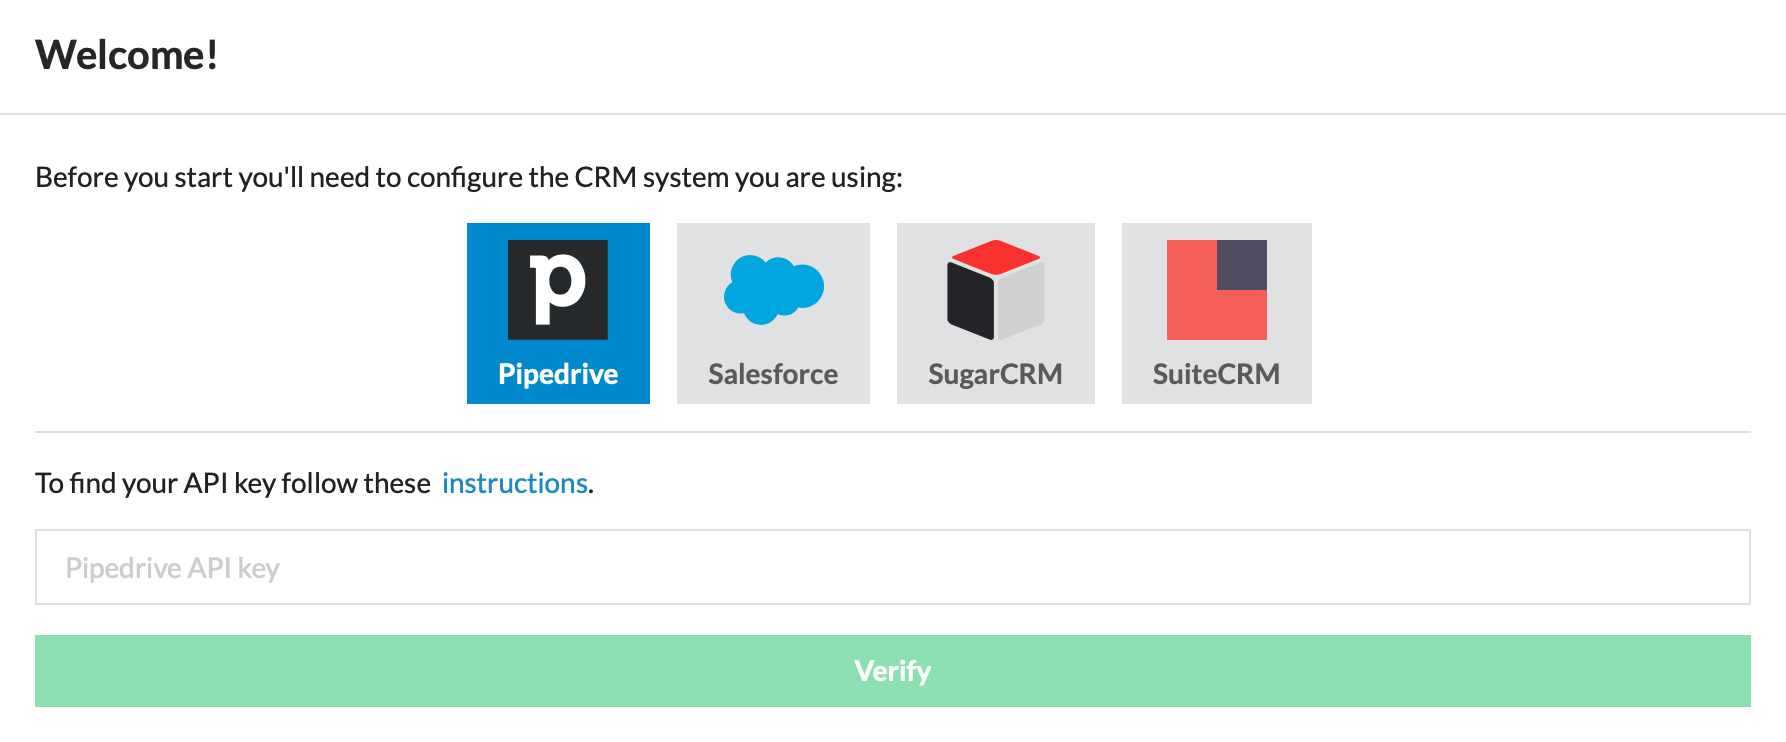Select the SuiteCRM logo tile
The width and height of the screenshot is (1786, 742).
tap(1217, 313)
